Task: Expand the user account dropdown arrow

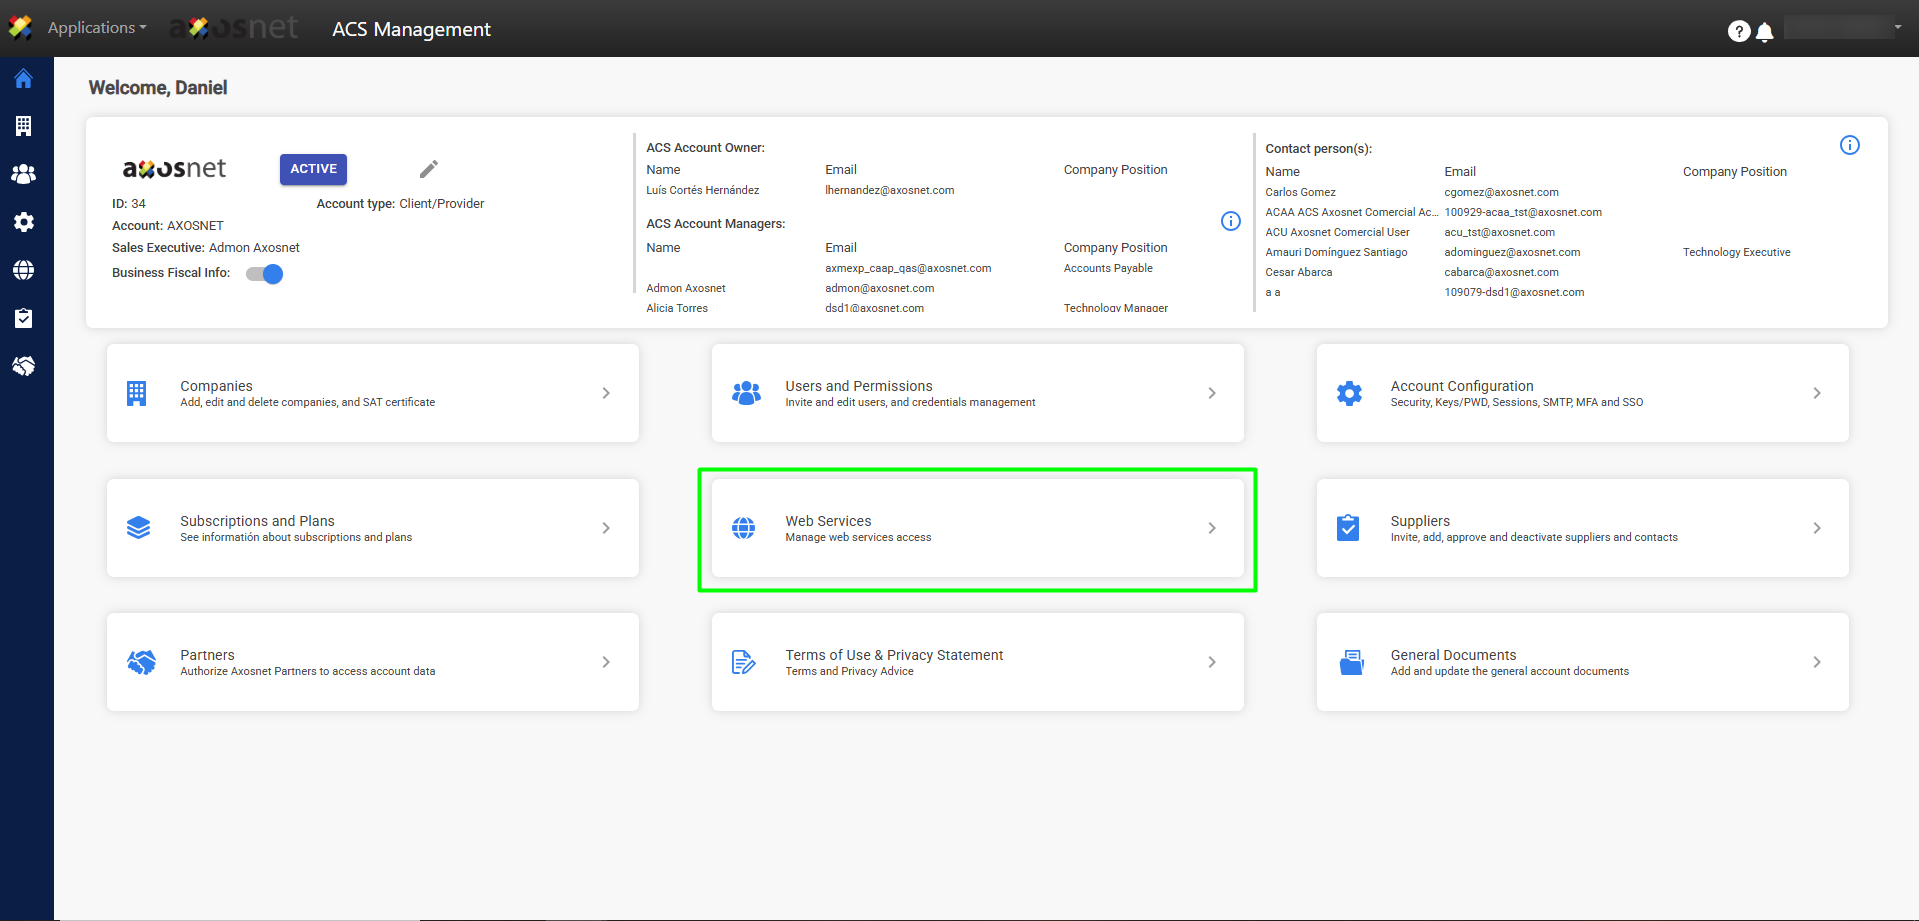Action: tap(1897, 27)
